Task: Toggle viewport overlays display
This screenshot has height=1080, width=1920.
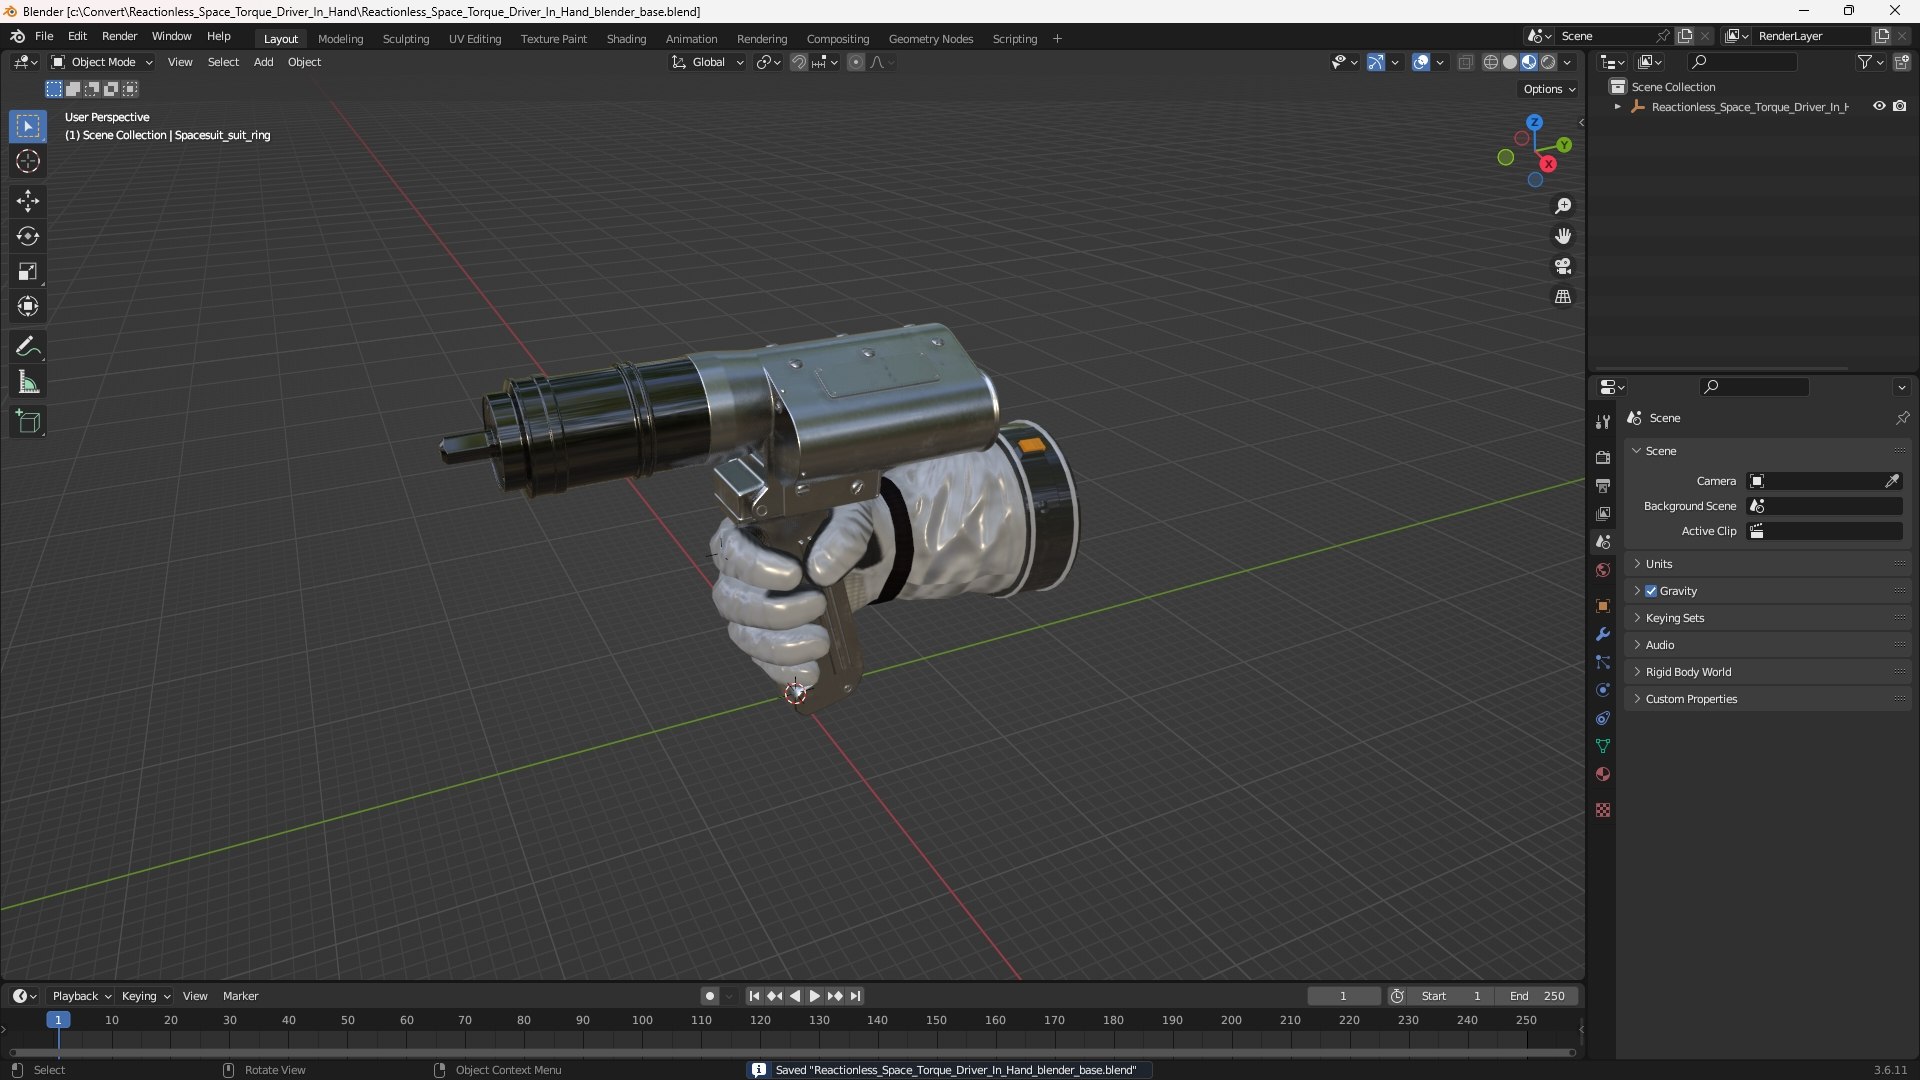Action: click(x=1421, y=62)
